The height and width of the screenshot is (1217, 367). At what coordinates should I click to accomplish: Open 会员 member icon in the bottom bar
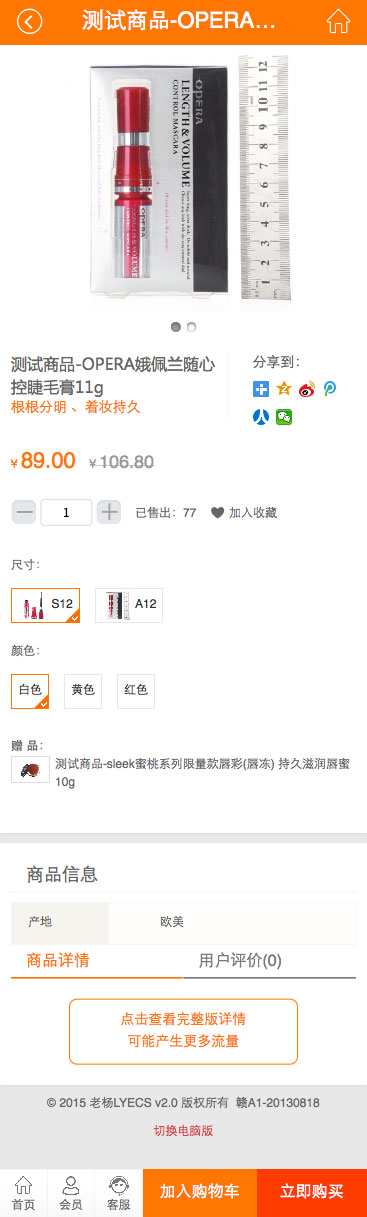click(x=71, y=1193)
